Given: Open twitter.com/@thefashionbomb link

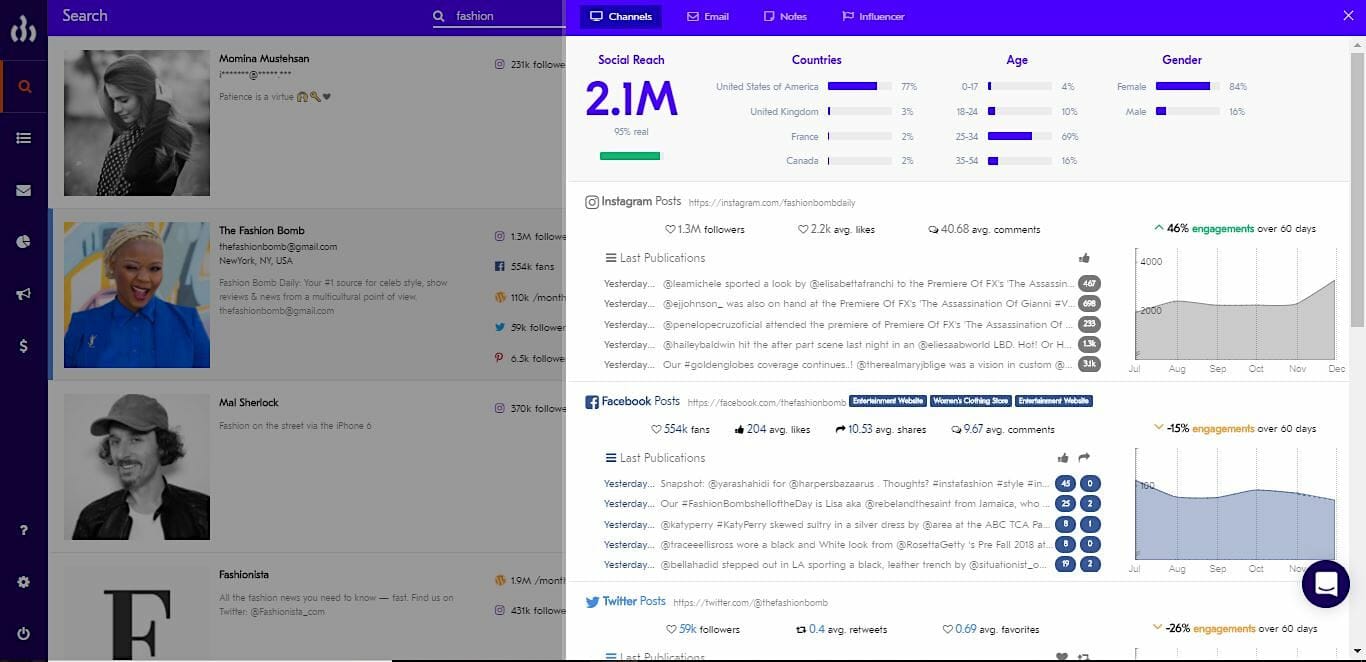Looking at the screenshot, I should (750, 603).
